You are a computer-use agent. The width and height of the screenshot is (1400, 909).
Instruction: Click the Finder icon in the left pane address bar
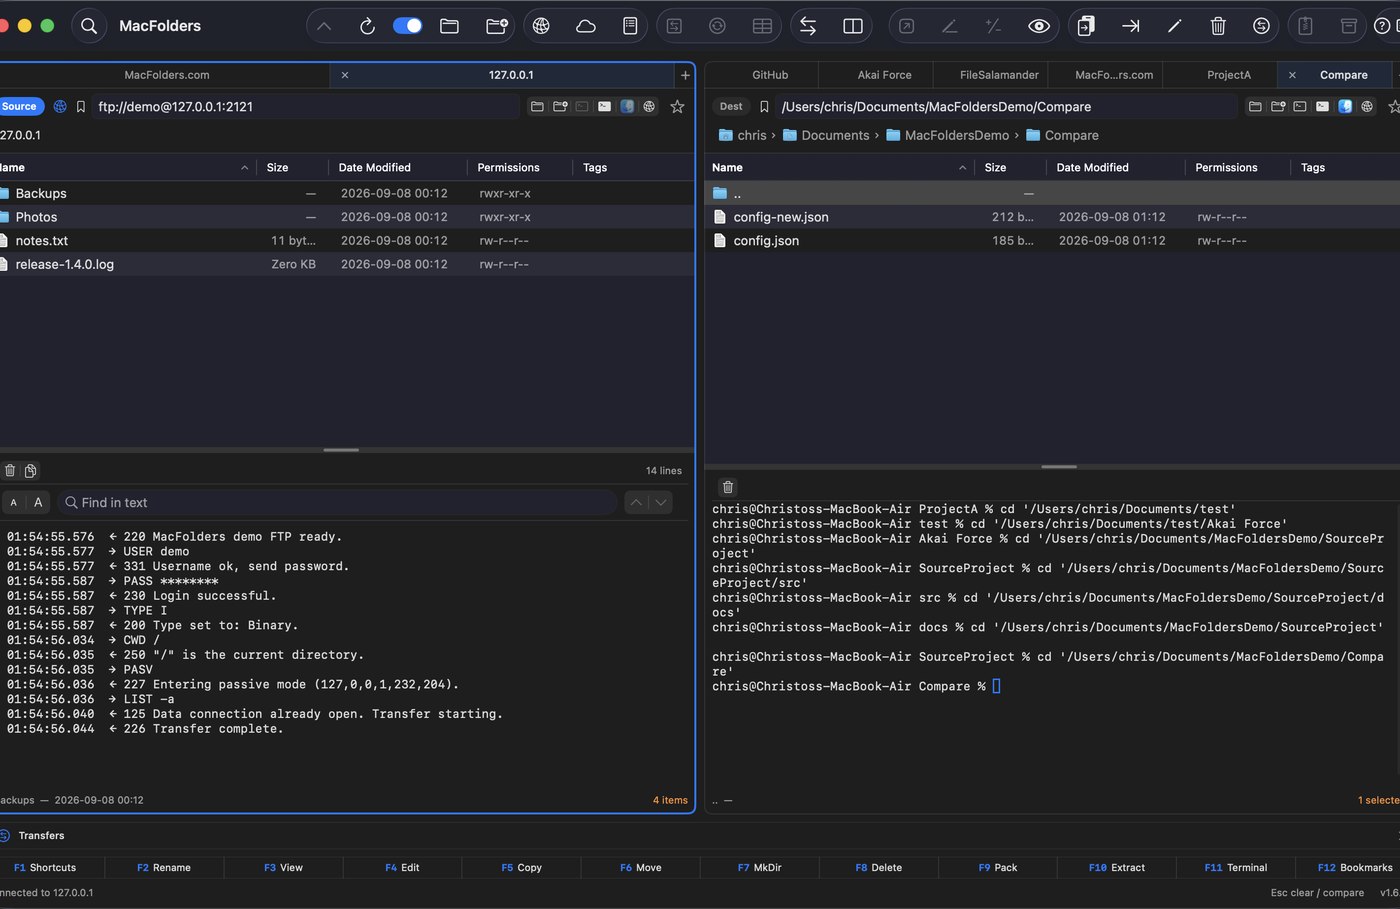pyautogui.click(x=627, y=106)
